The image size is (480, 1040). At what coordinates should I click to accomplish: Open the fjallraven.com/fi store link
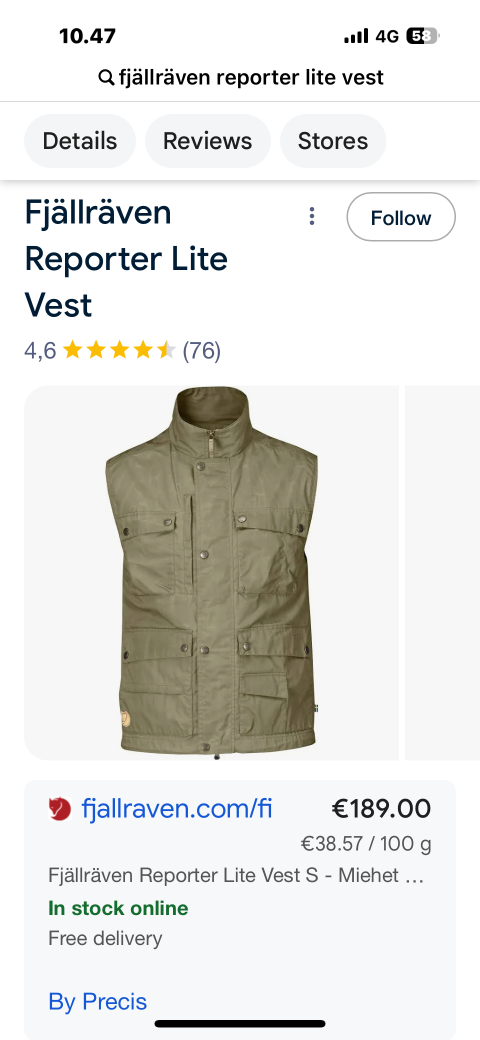click(x=177, y=809)
